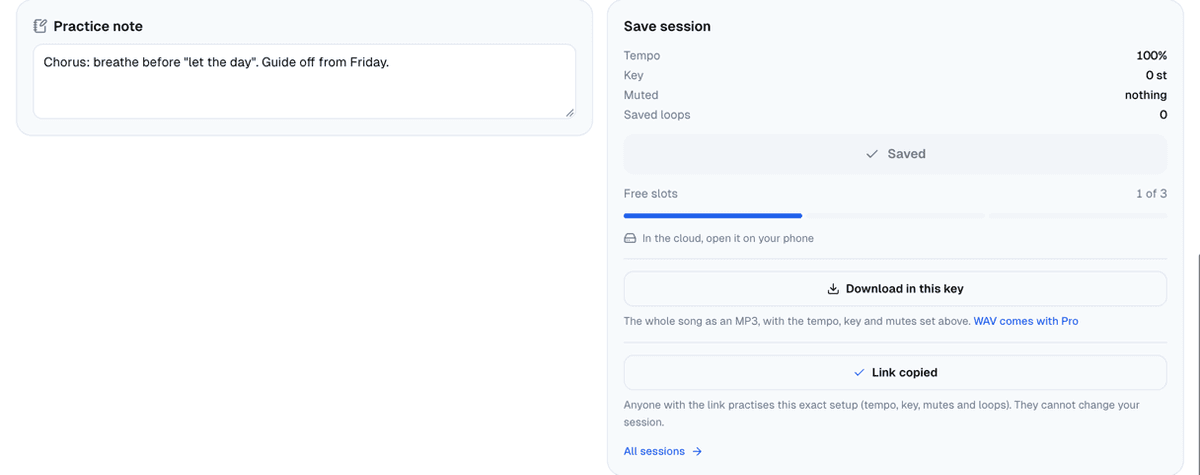Open the WAV comes with Pro link

coord(1025,321)
